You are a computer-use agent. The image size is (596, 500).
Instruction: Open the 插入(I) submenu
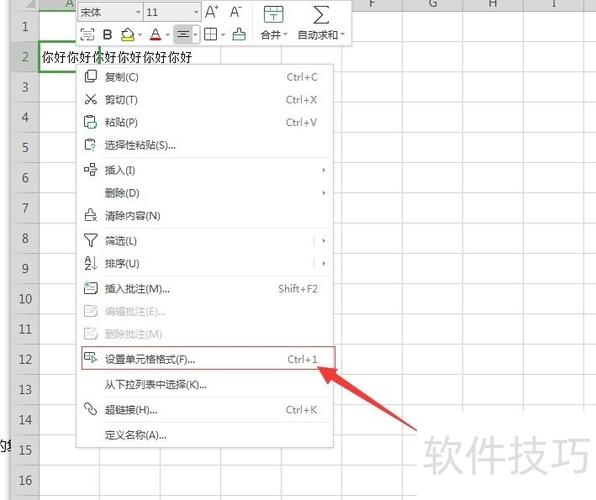[x=205, y=170]
